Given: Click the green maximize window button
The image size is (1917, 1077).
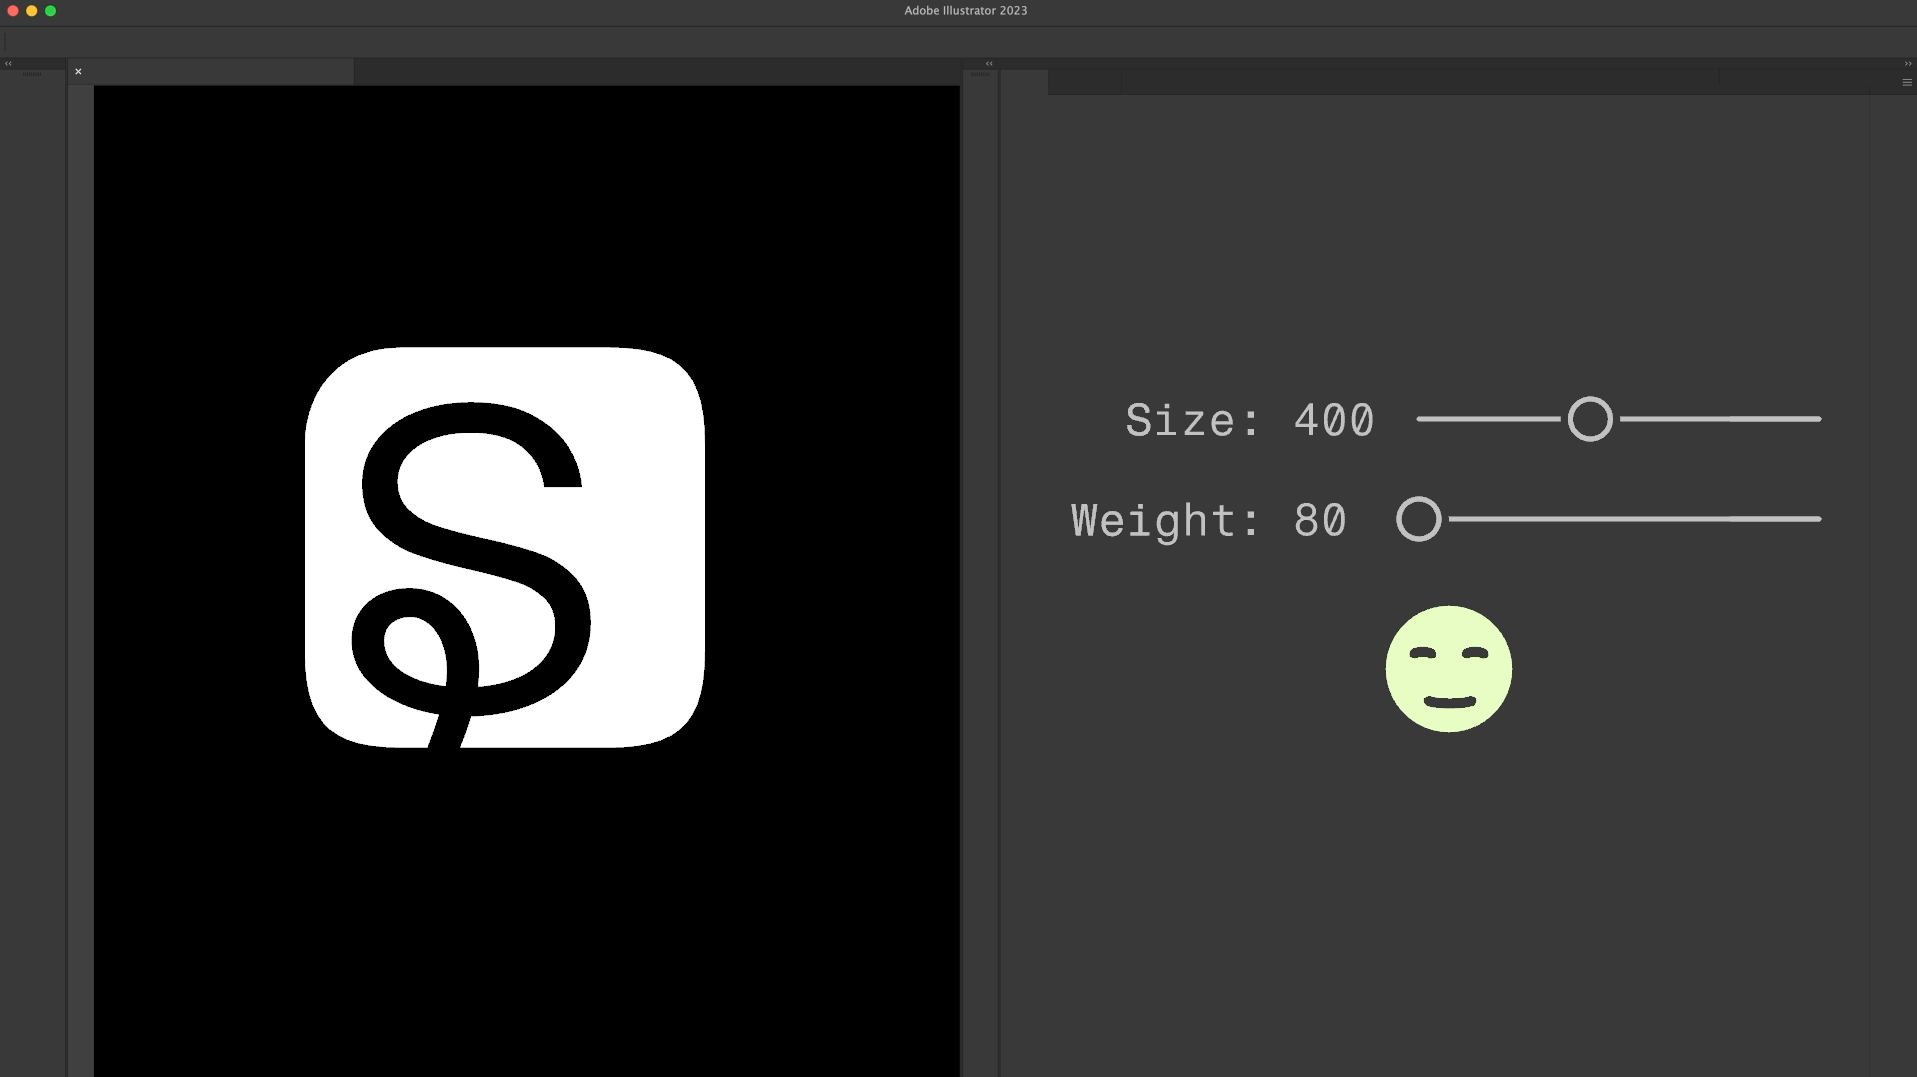Looking at the screenshot, I should pos(50,11).
